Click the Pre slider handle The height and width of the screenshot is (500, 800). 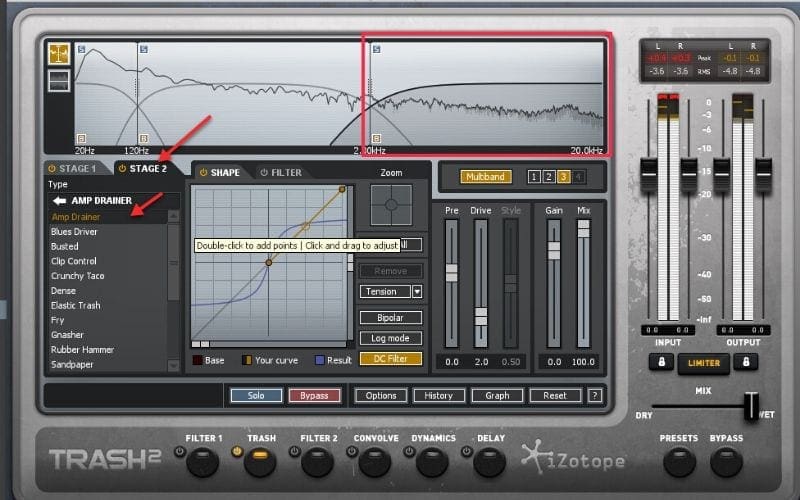pyautogui.click(x=452, y=272)
